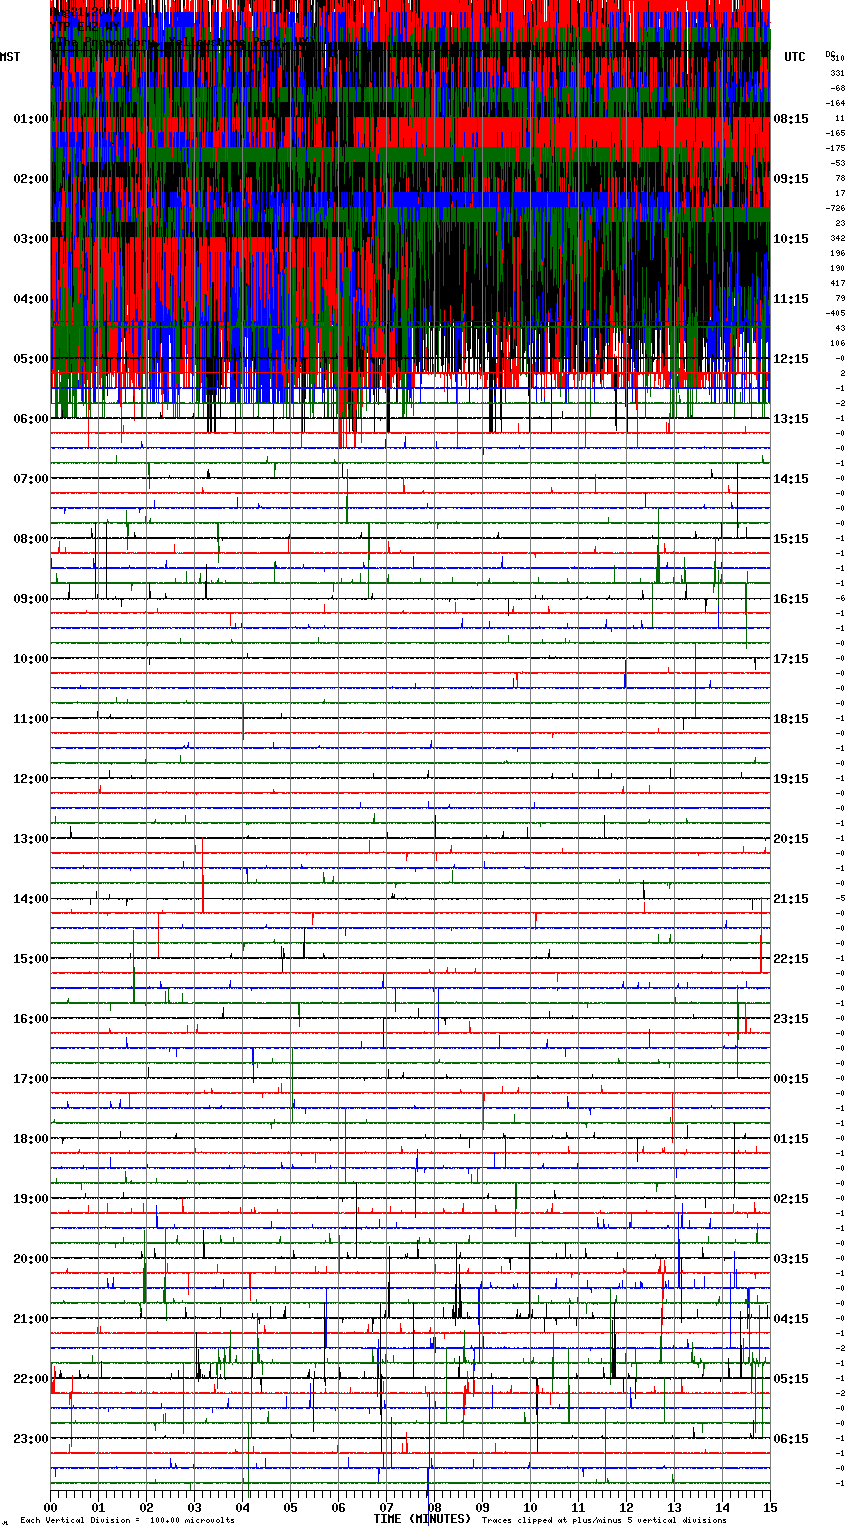Click the 22:15 UTC time label
Screen dimensions: 850x1534
[790, 959]
